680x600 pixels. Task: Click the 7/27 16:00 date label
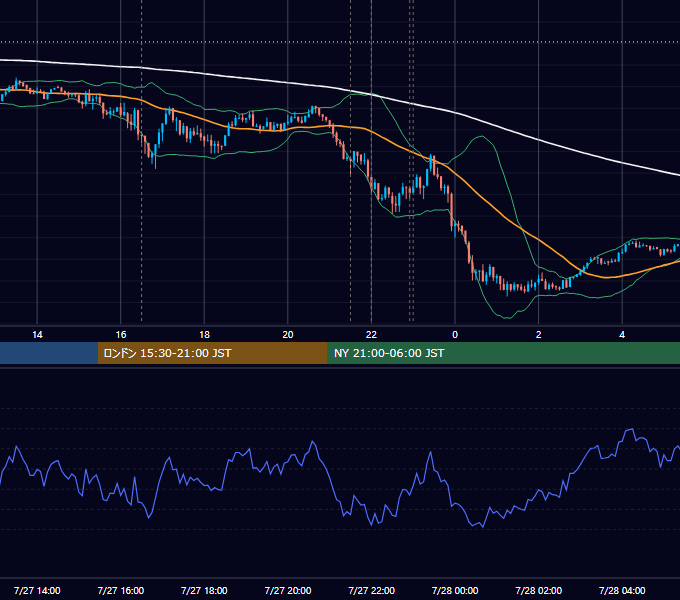click(121, 590)
